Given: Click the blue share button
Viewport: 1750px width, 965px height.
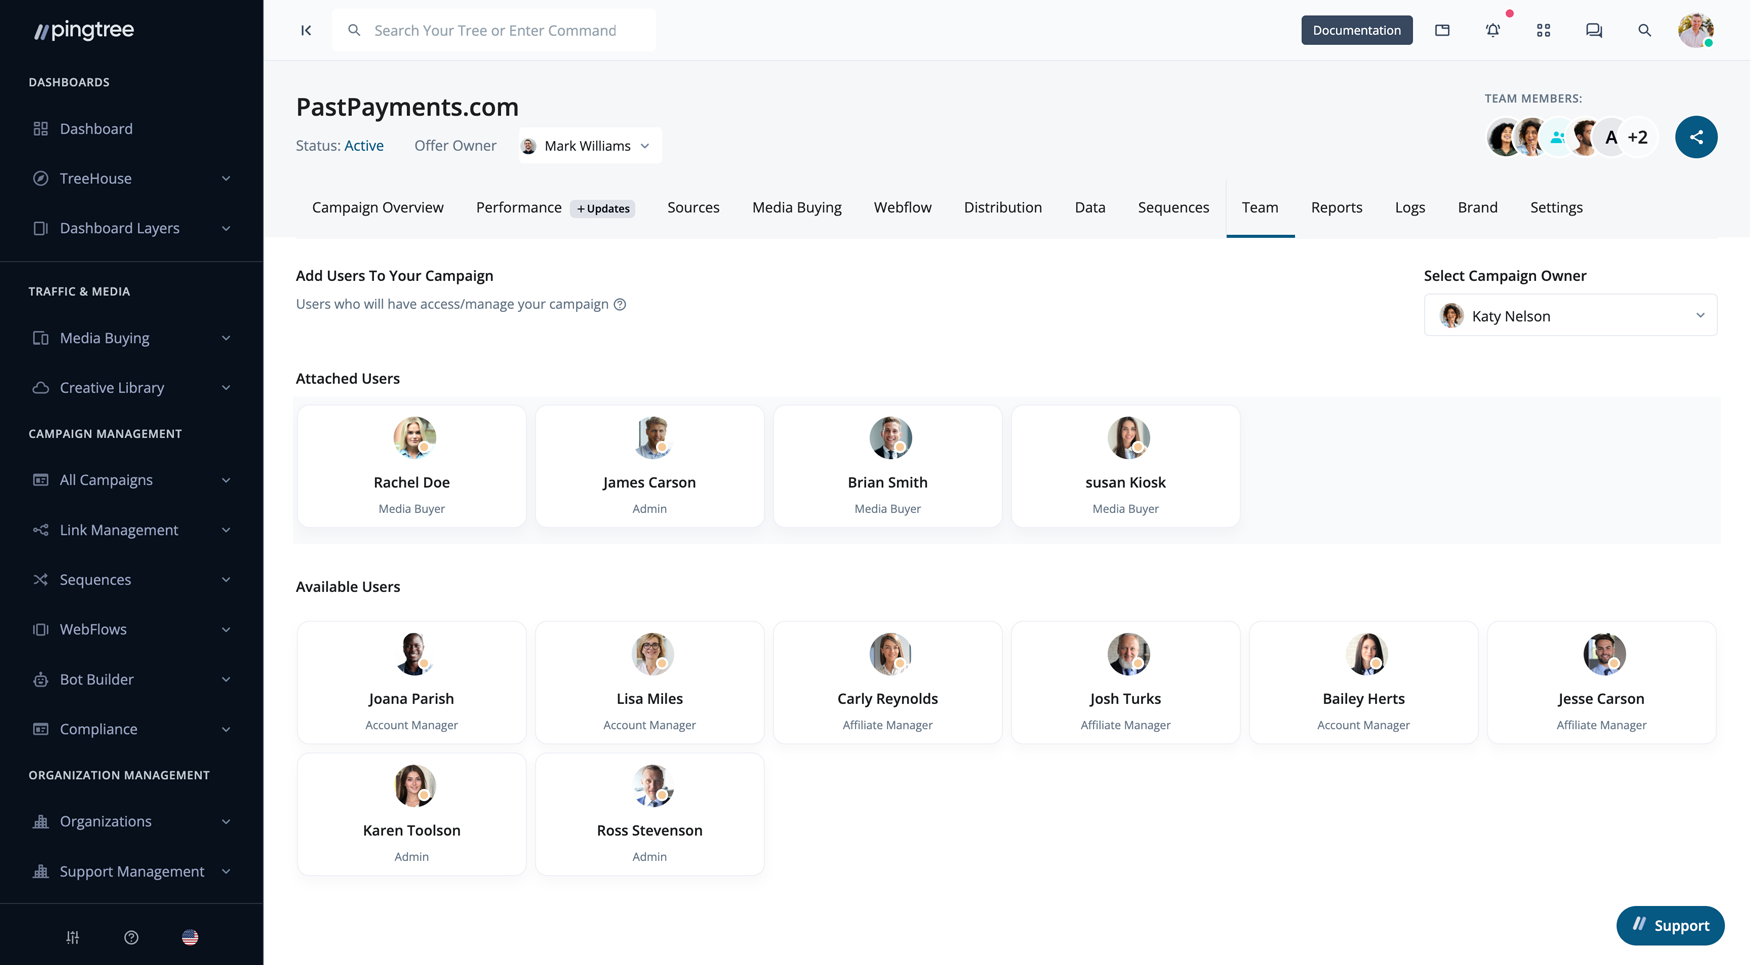Looking at the screenshot, I should 1696,137.
